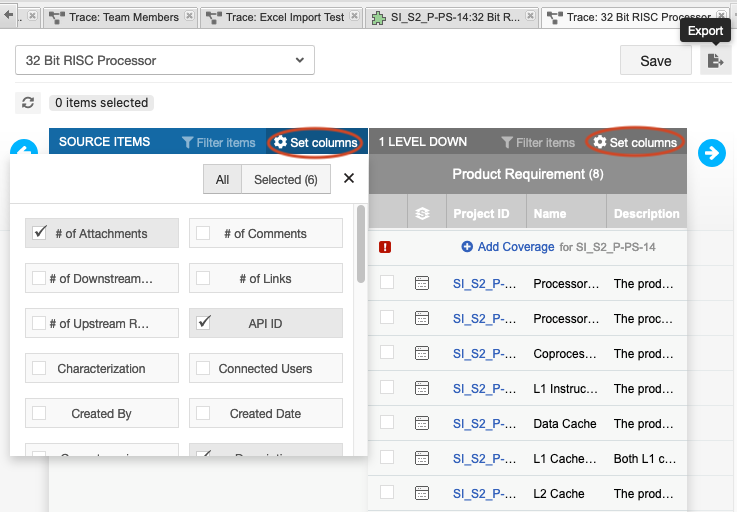
Task: Uncheck the API ID column checkbox
Action: point(203,323)
